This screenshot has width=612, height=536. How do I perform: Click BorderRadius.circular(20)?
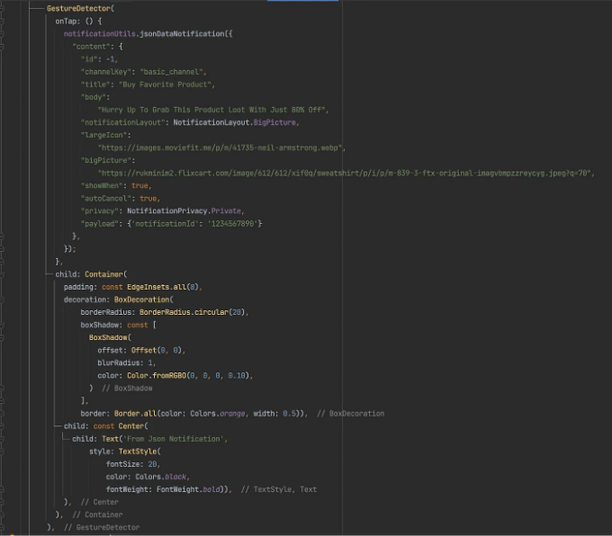coord(192,312)
